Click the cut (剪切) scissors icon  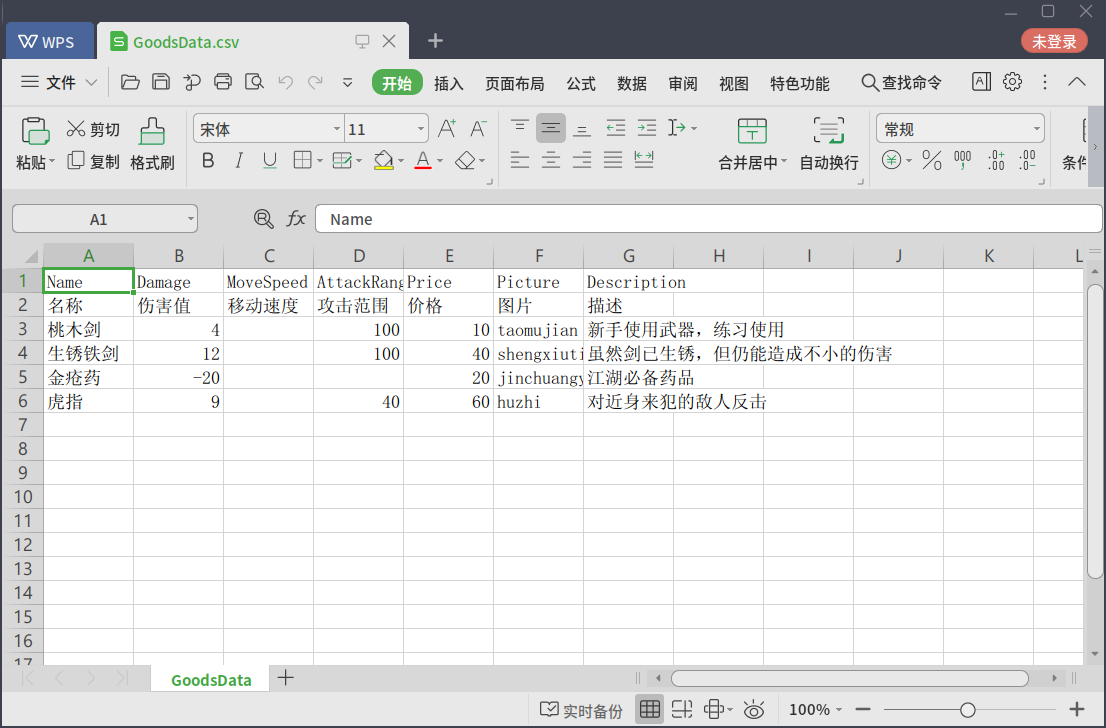78,128
